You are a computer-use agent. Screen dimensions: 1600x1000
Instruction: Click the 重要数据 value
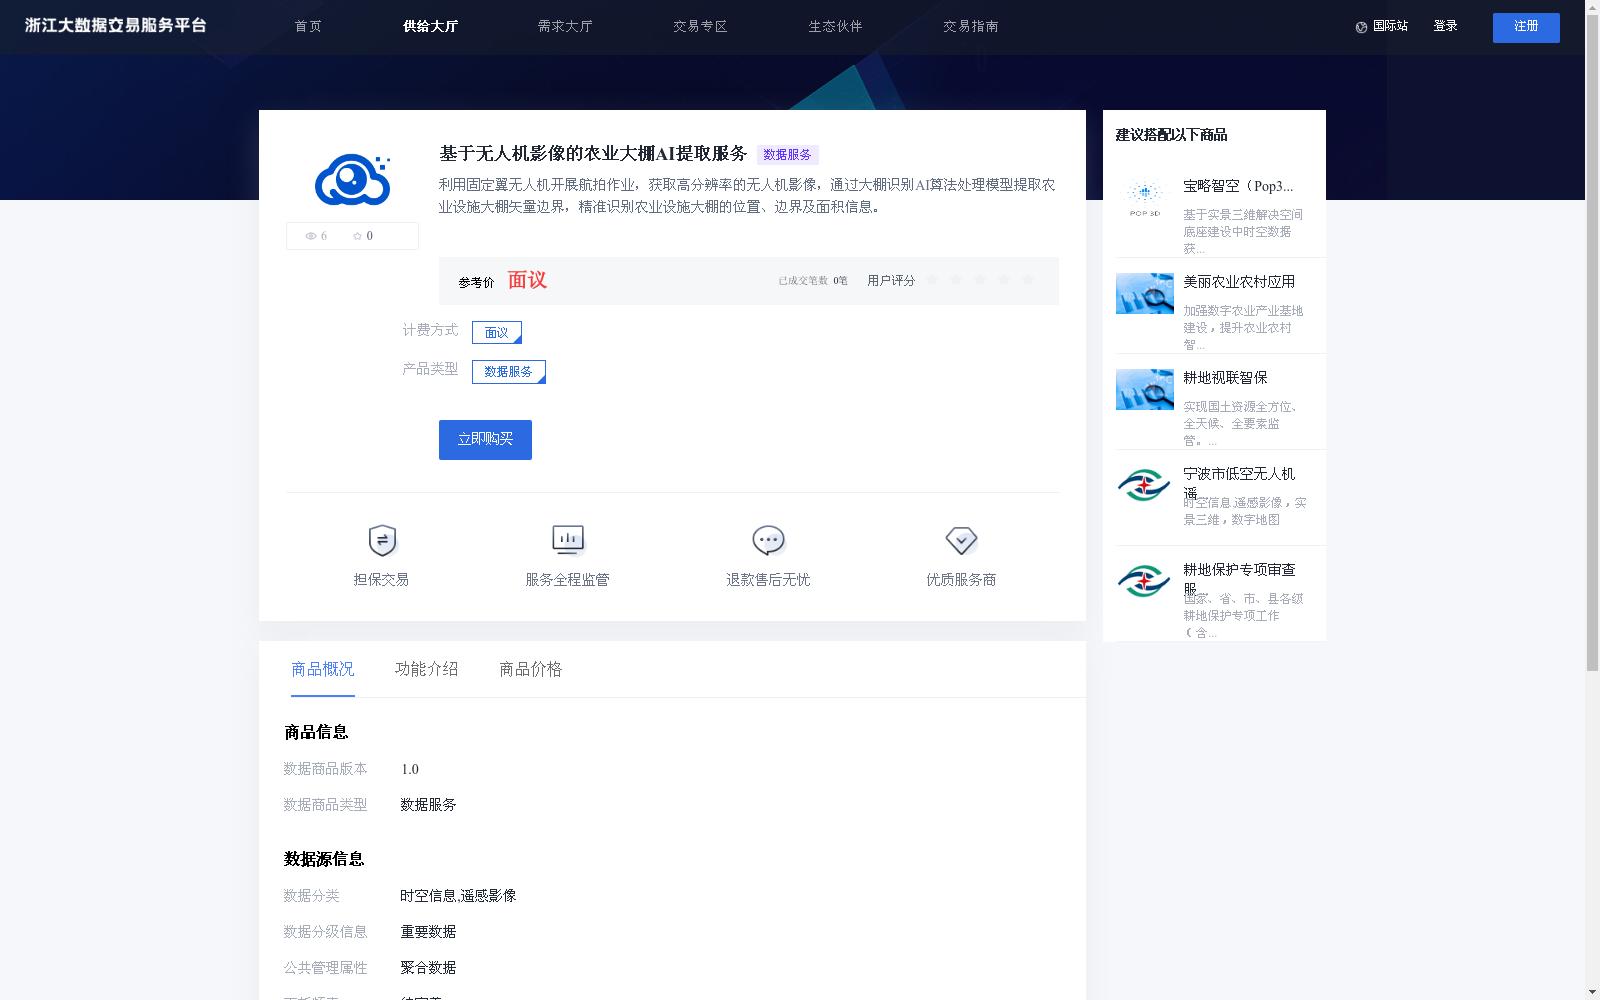pyautogui.click(x=428, y=932)
